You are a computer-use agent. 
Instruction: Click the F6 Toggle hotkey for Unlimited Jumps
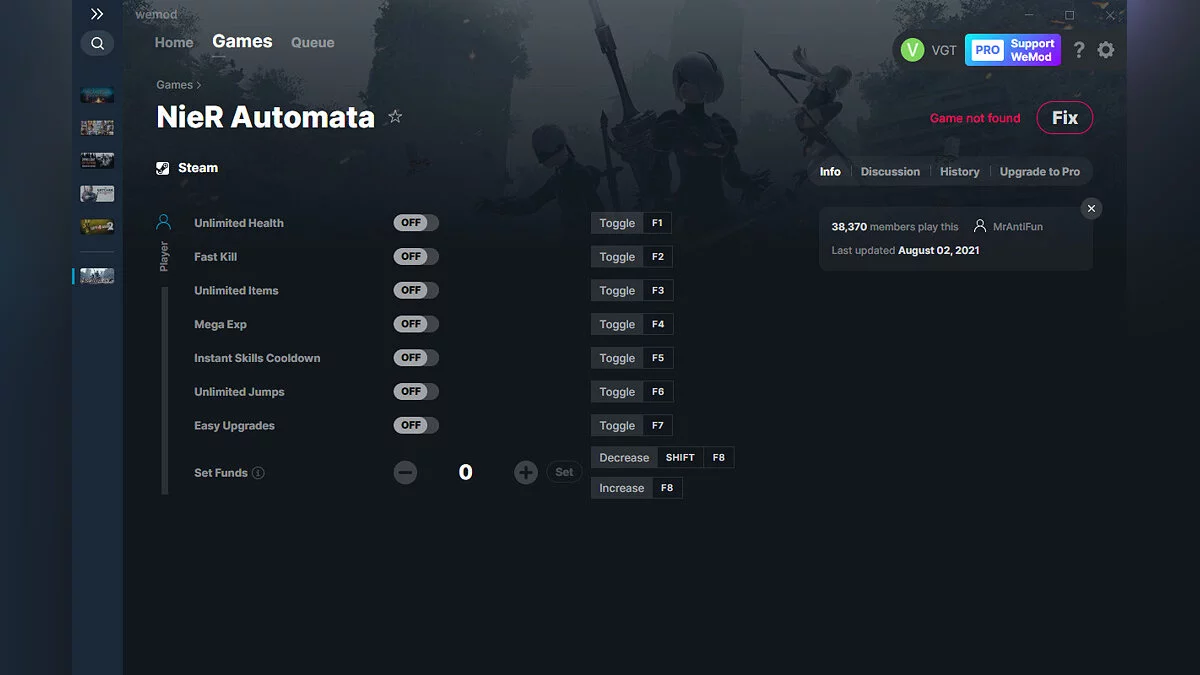pyautogui.click(x=631, y=392)
